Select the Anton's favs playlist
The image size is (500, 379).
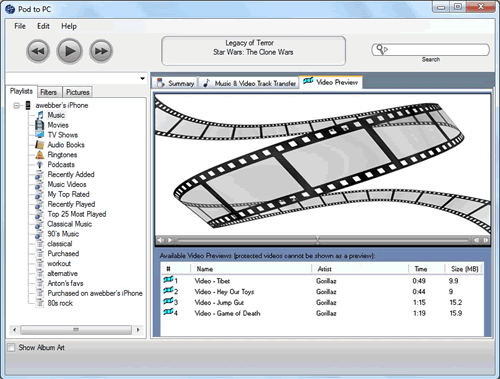[x=65, y=283]
